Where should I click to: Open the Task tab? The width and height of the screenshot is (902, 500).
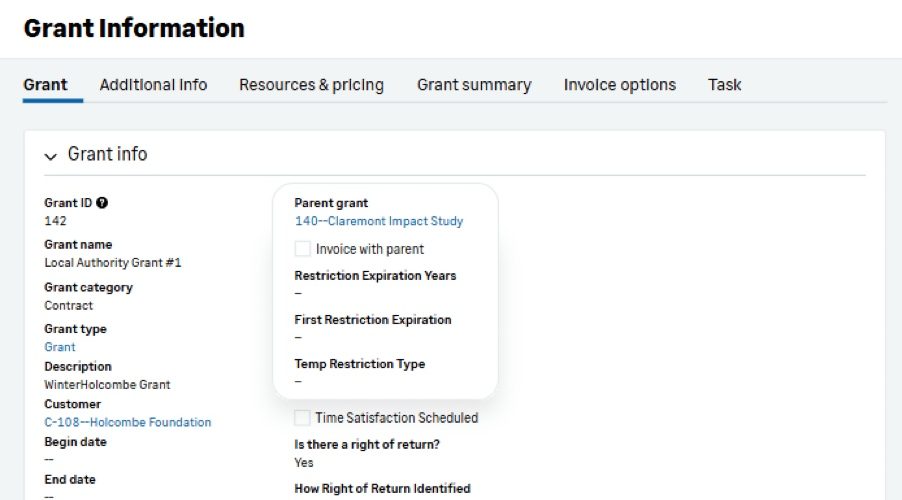[x=724, y=85]
